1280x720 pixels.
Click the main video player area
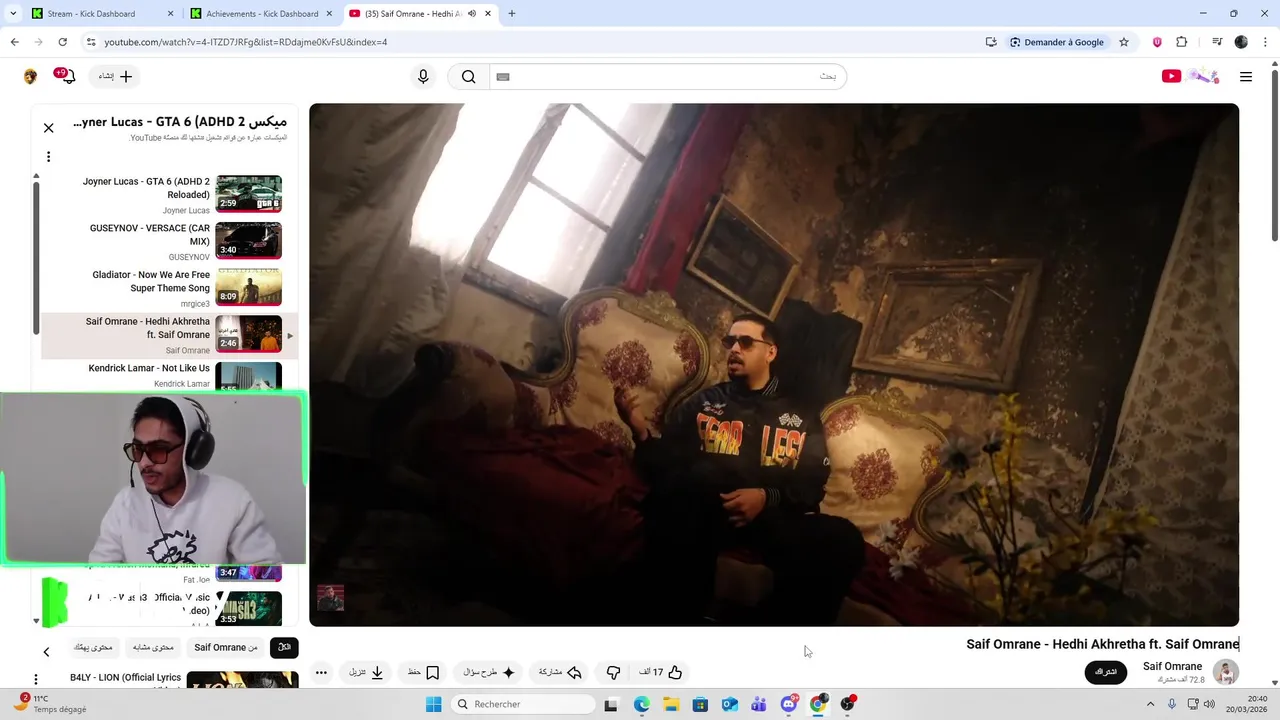pos(774,365)
